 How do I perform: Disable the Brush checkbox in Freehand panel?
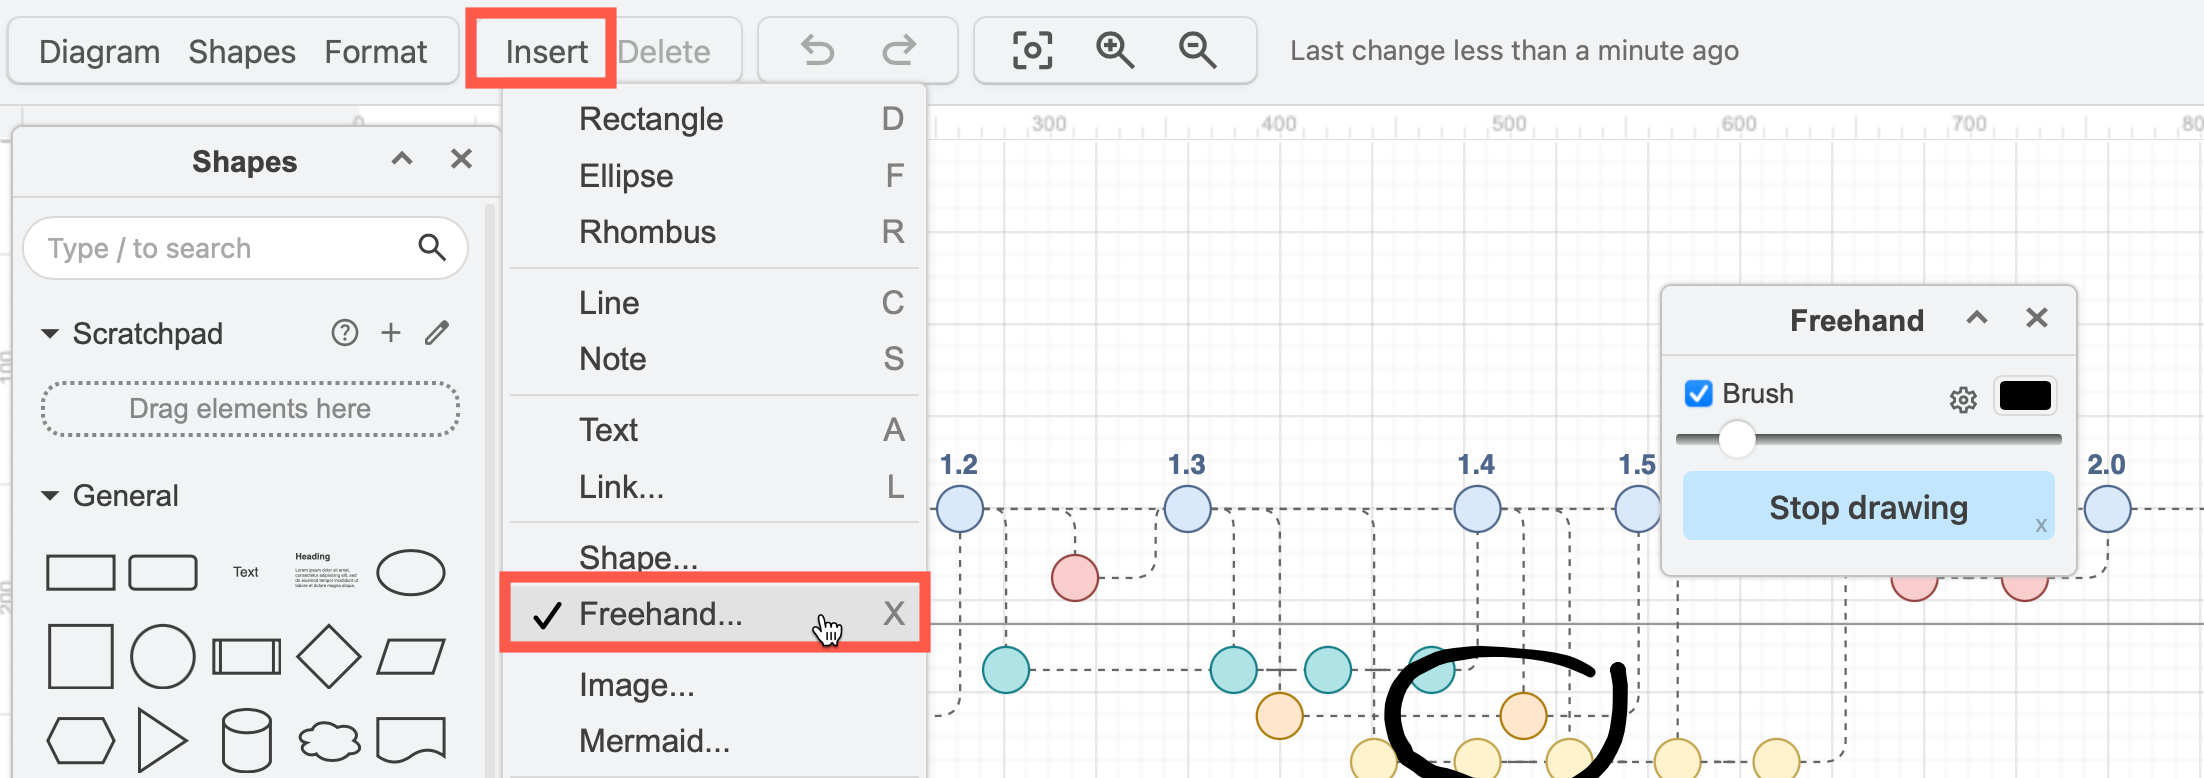[1697, 394]
